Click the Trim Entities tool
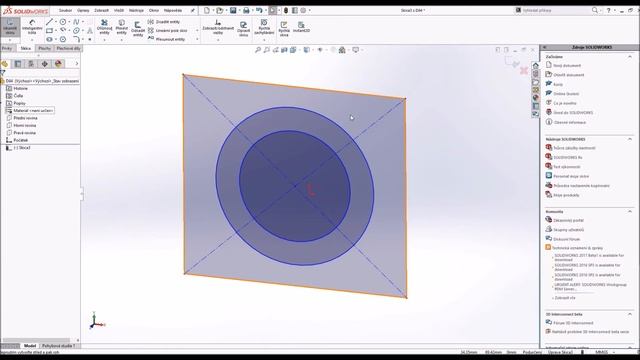Screen dimensions: 640x360 (104, 27)
